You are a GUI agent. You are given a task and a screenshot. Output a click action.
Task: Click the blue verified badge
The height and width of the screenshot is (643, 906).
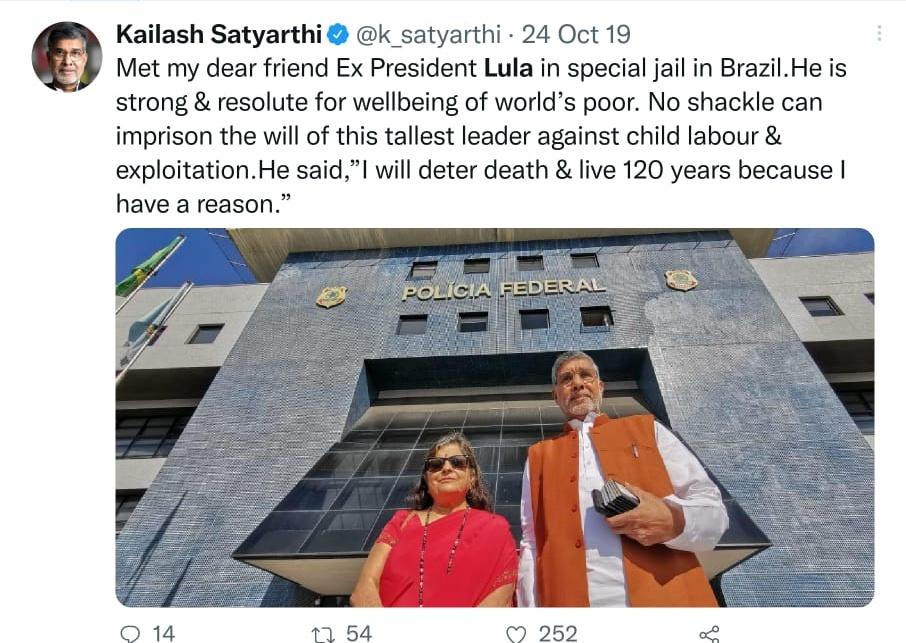[x=338, y=35]
